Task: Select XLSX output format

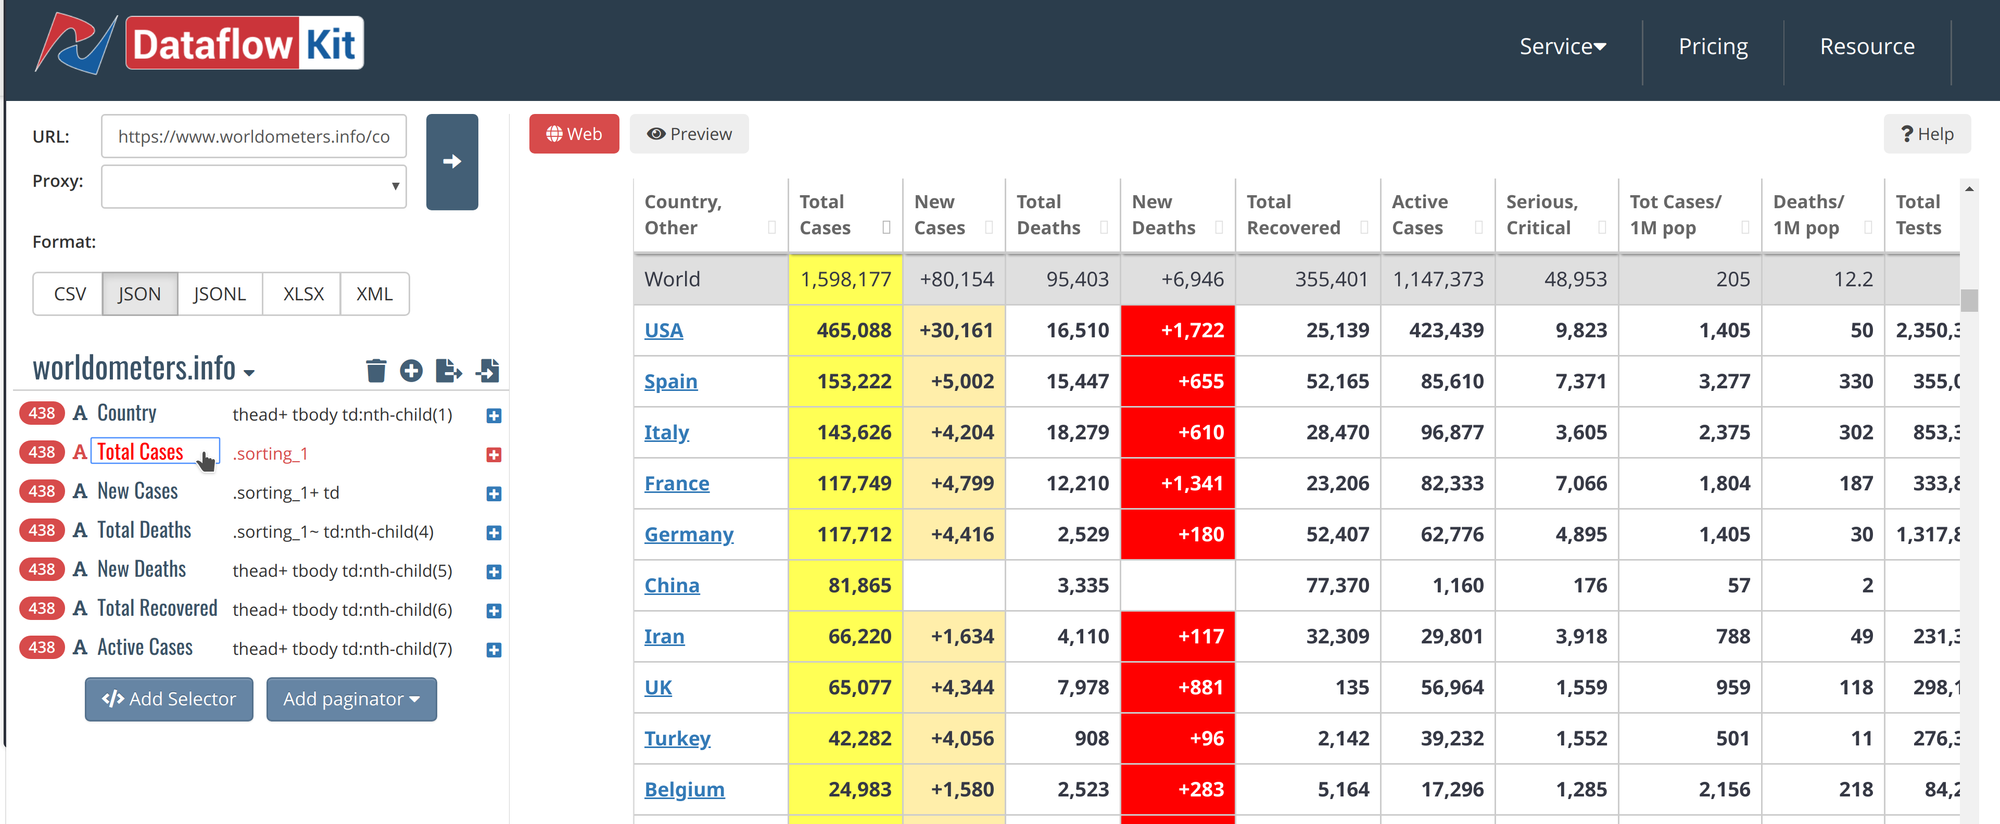Action: coord(303,294)
